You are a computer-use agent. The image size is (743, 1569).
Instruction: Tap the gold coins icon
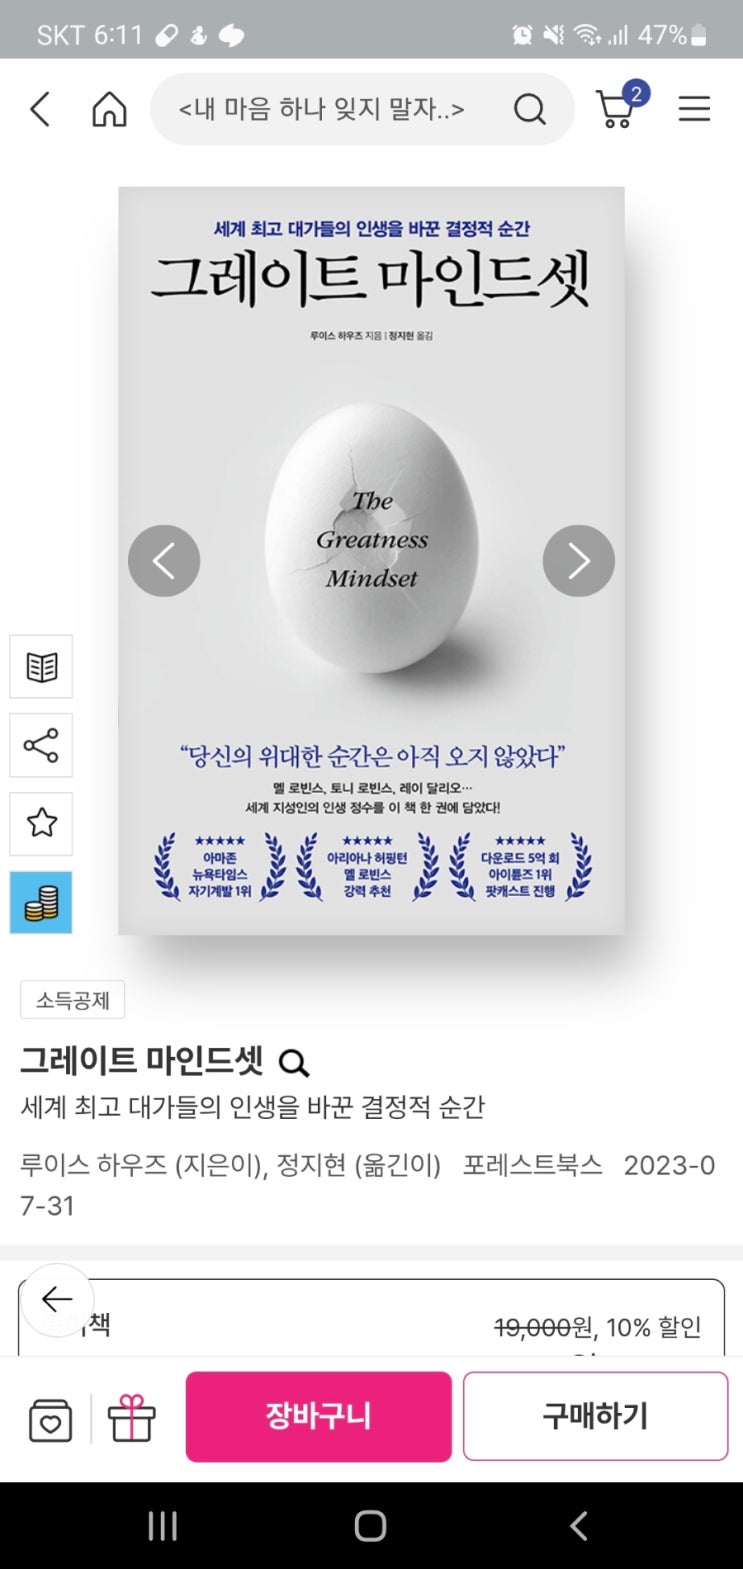[x=41, y=902]
